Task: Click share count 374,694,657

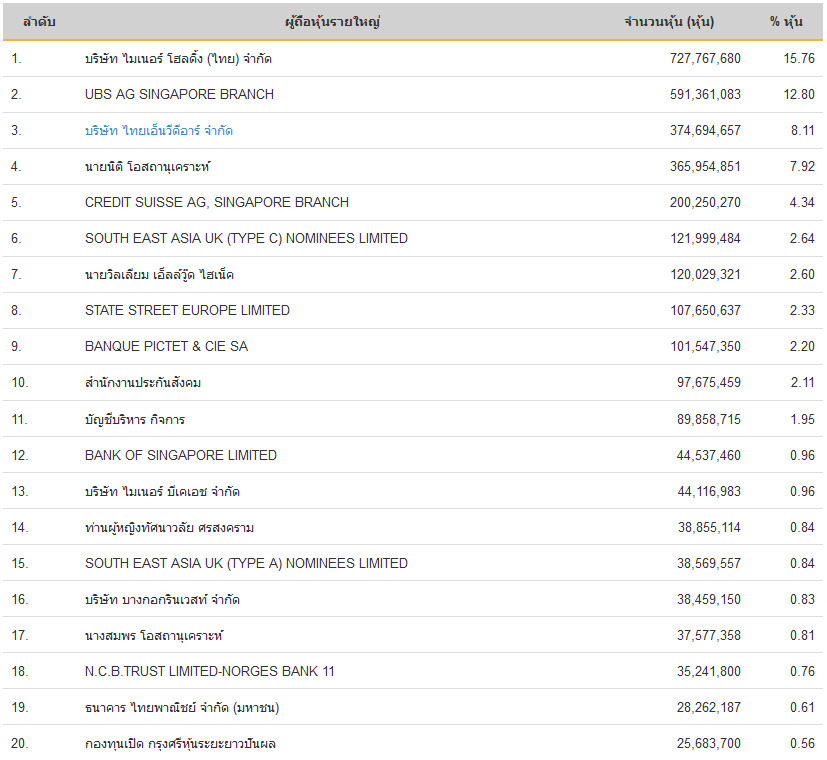Action: point(705,130)
